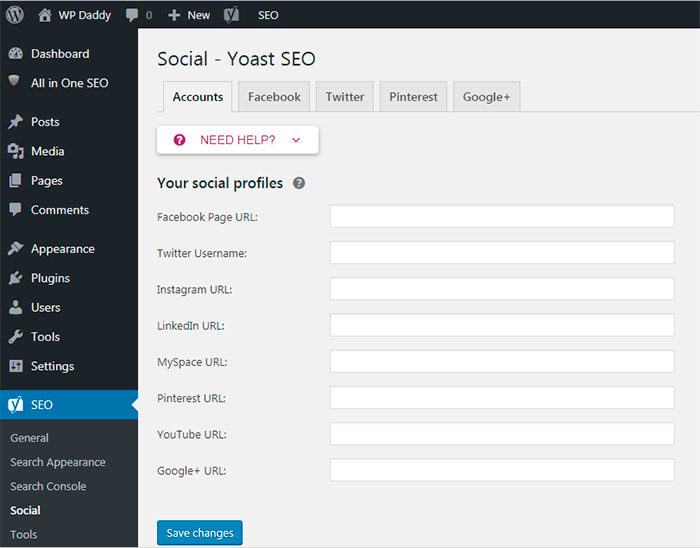Click the Pages icon in sidebar

coord(15,180)
